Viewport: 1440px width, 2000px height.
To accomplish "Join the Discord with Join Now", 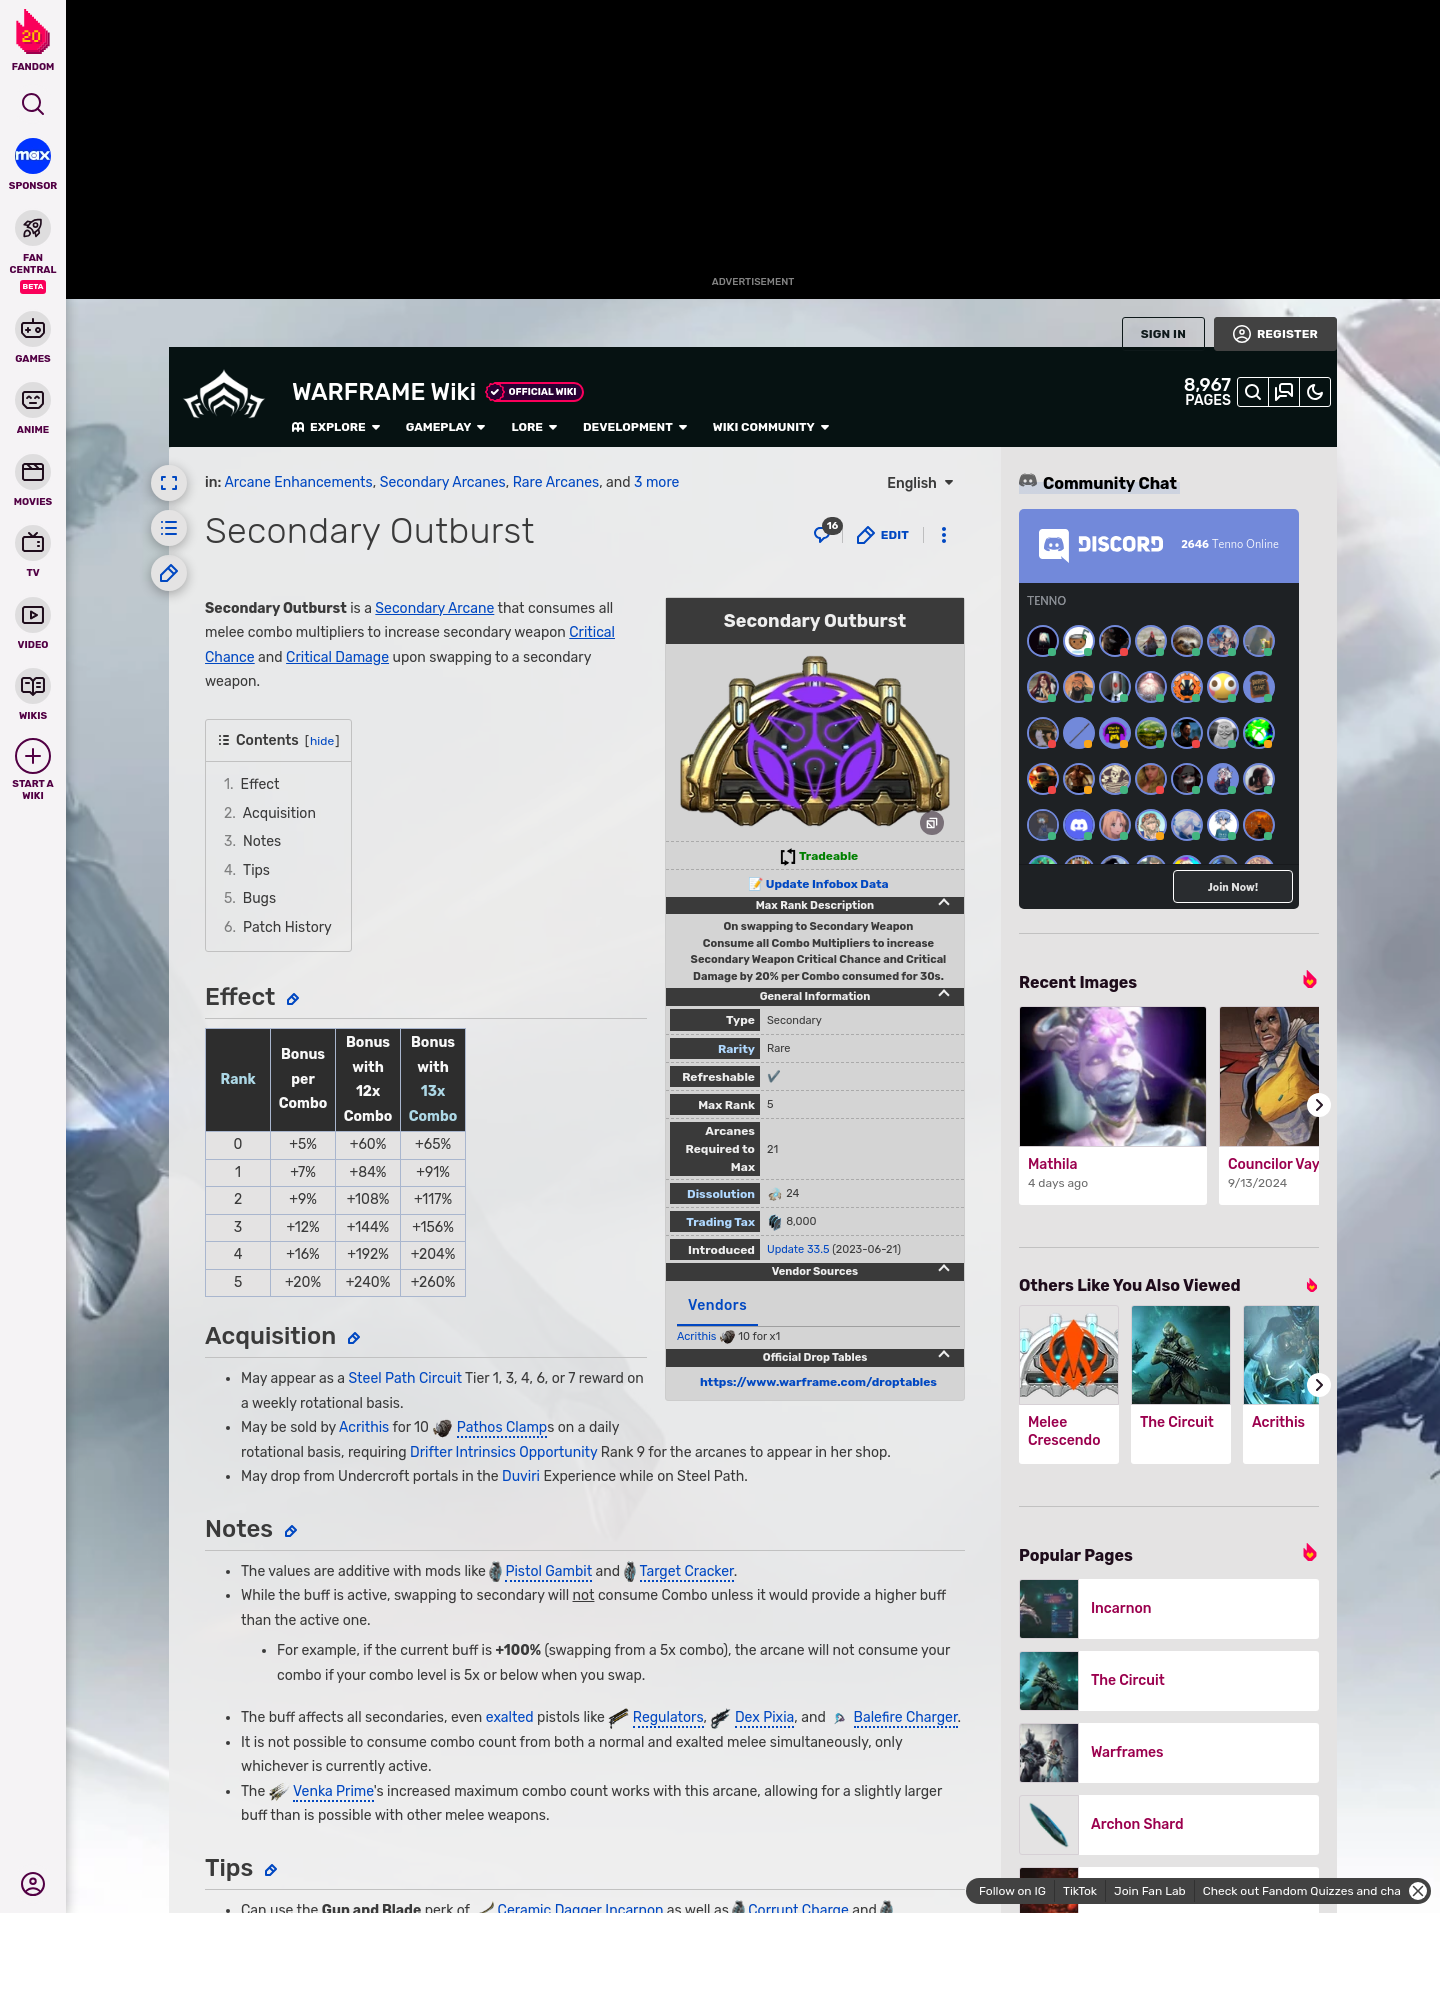I will (1232, 887).
